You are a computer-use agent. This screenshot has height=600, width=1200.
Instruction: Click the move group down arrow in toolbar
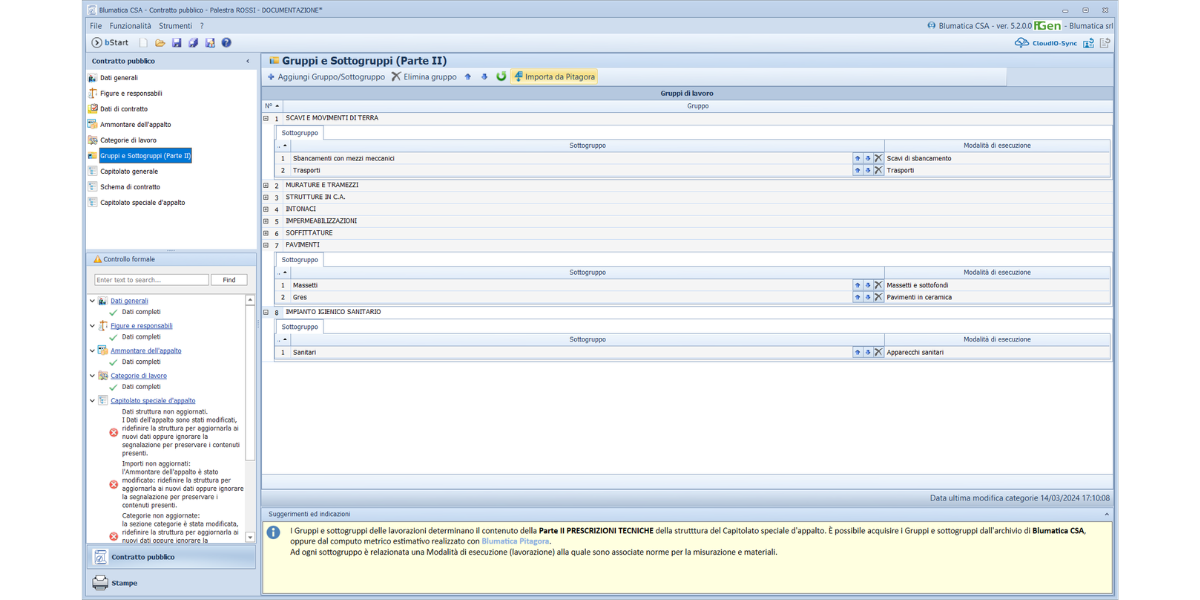[x=484, y=77]
